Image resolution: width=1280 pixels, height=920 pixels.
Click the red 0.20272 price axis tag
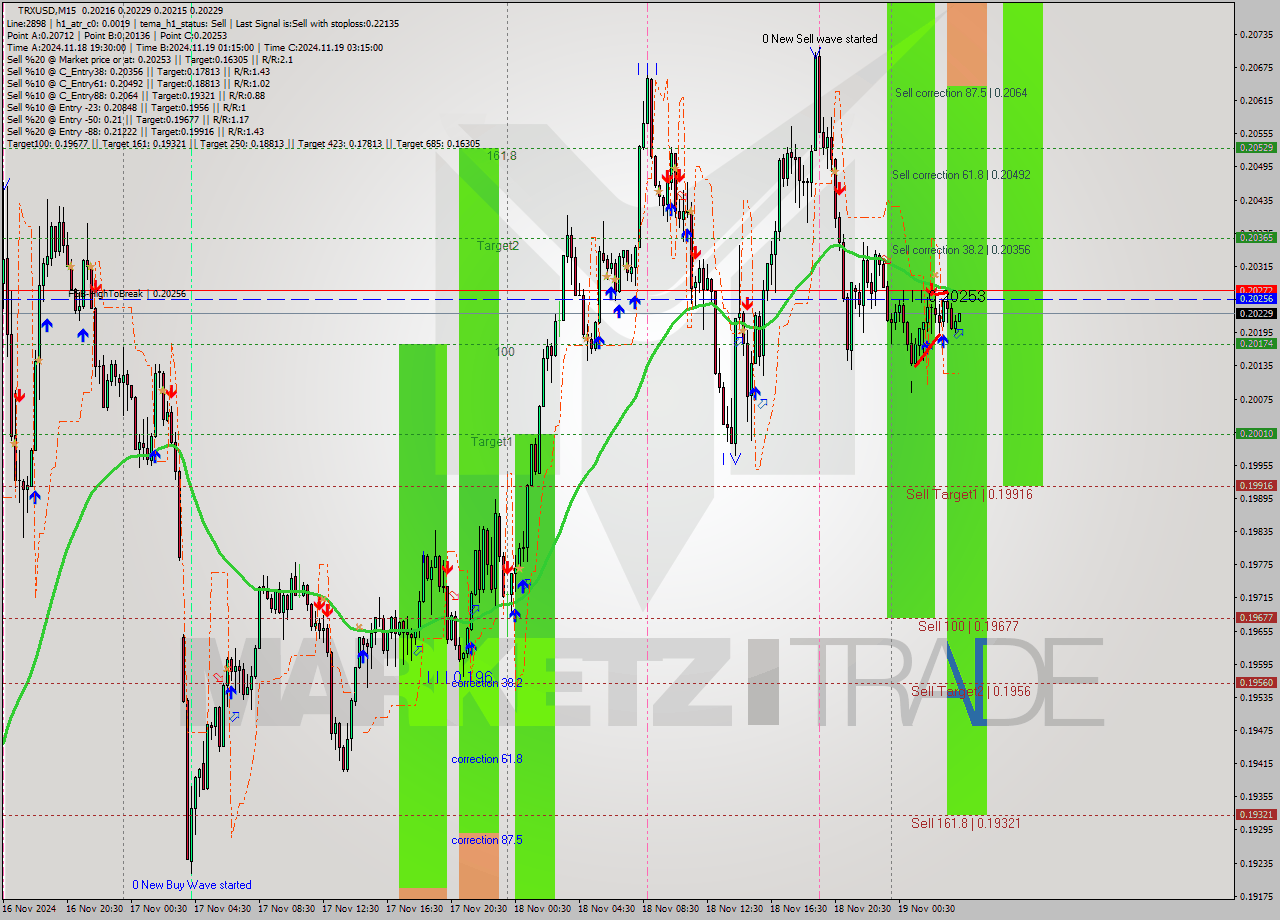coord(1256,290)
